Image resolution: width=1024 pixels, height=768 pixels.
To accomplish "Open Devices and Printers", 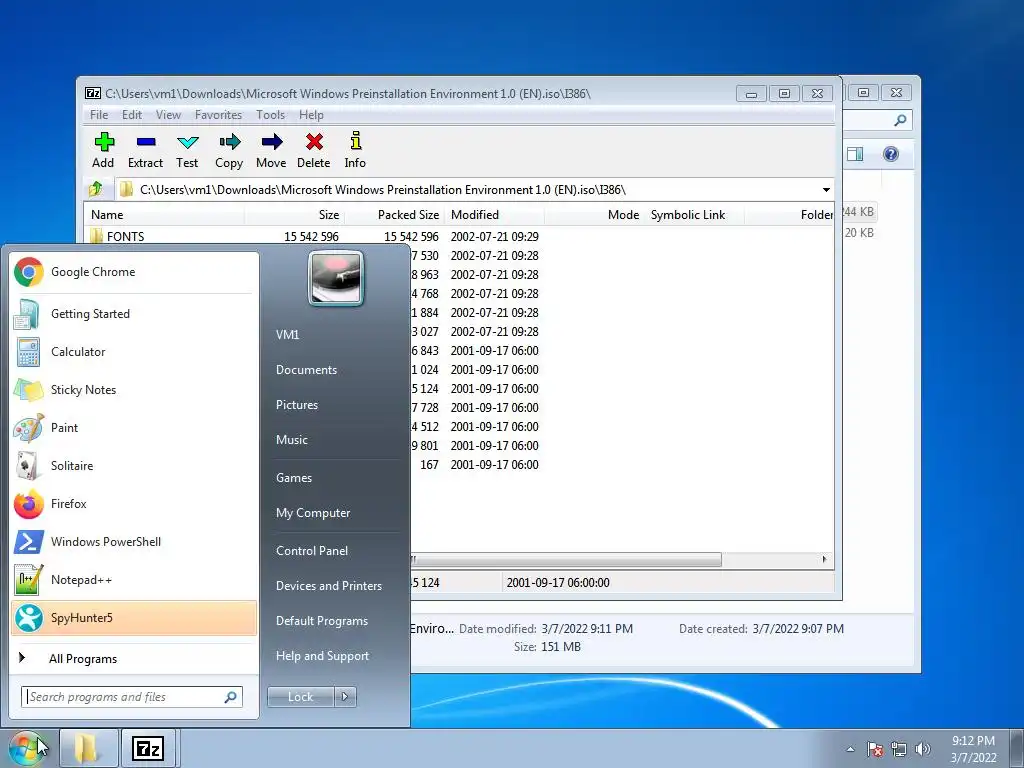I will tap(328, 586).
